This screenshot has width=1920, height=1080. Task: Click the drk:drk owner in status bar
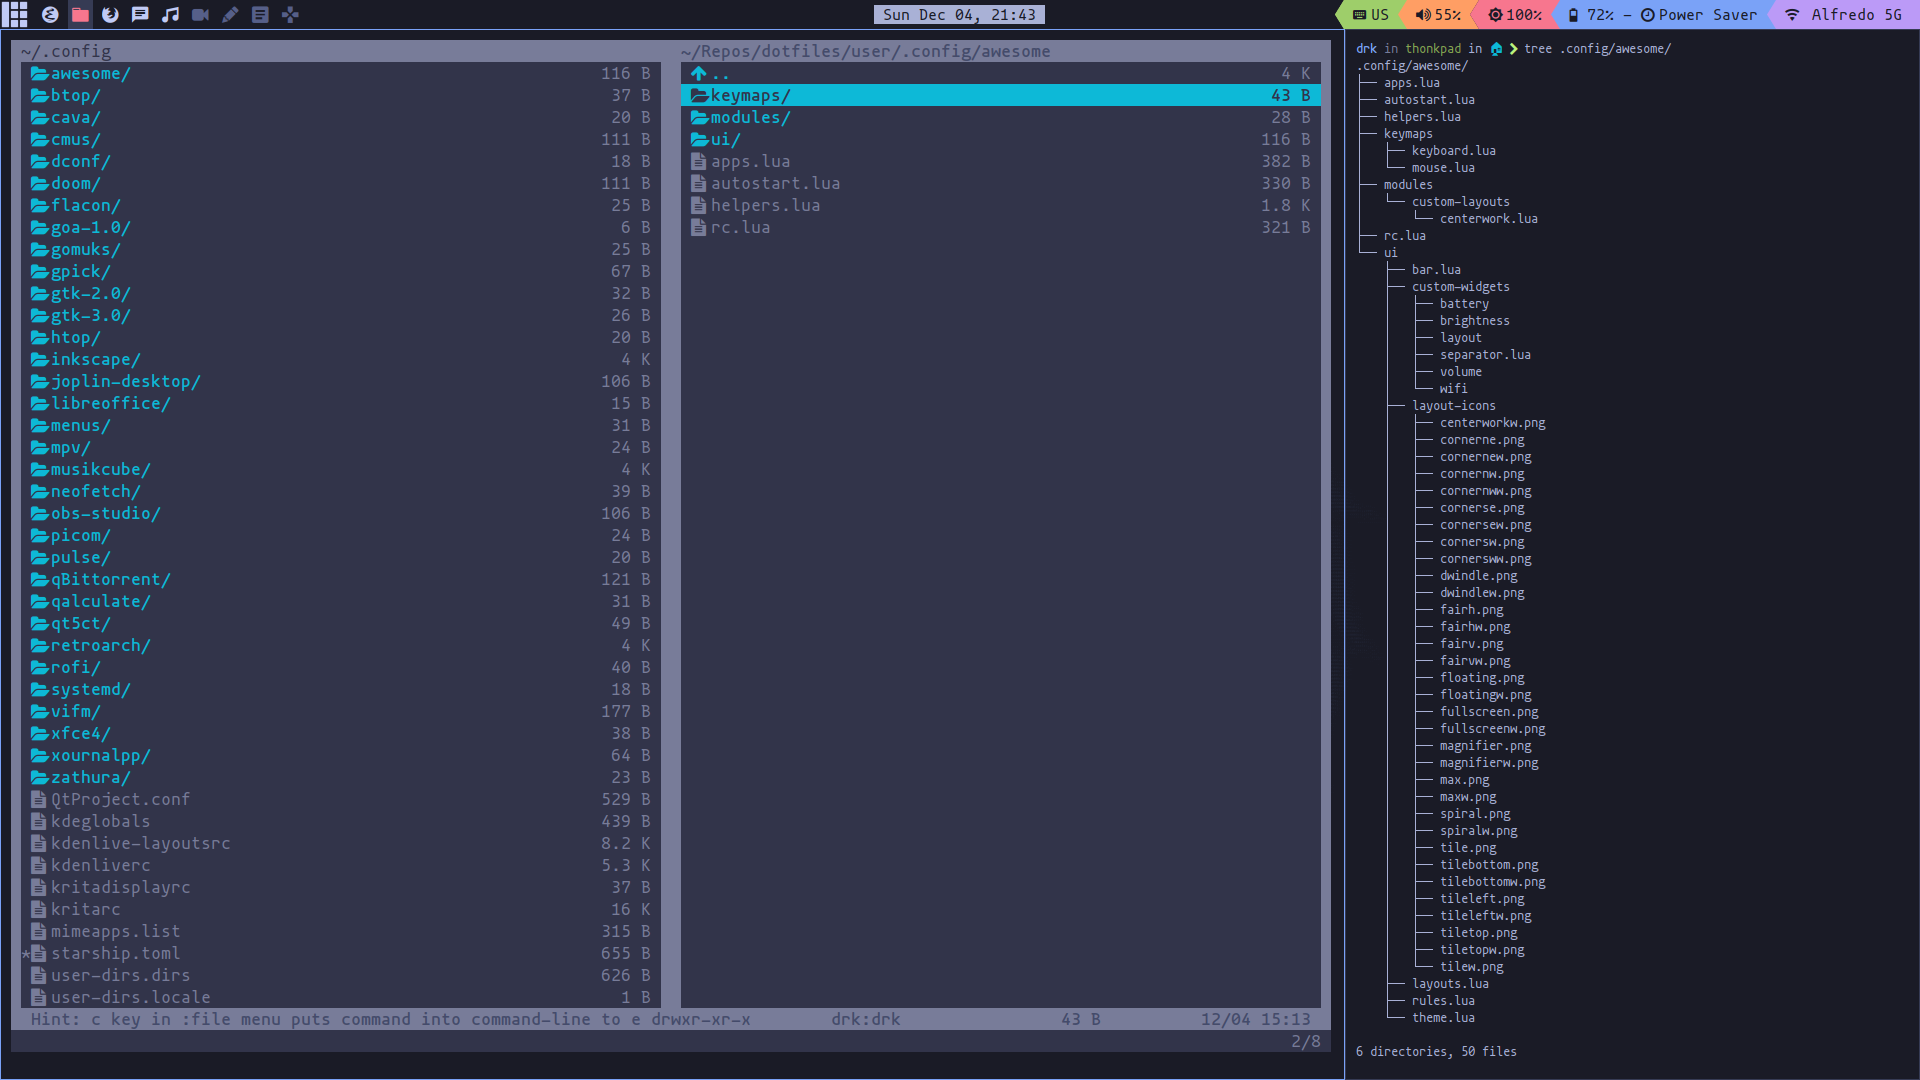(866, 1019)
